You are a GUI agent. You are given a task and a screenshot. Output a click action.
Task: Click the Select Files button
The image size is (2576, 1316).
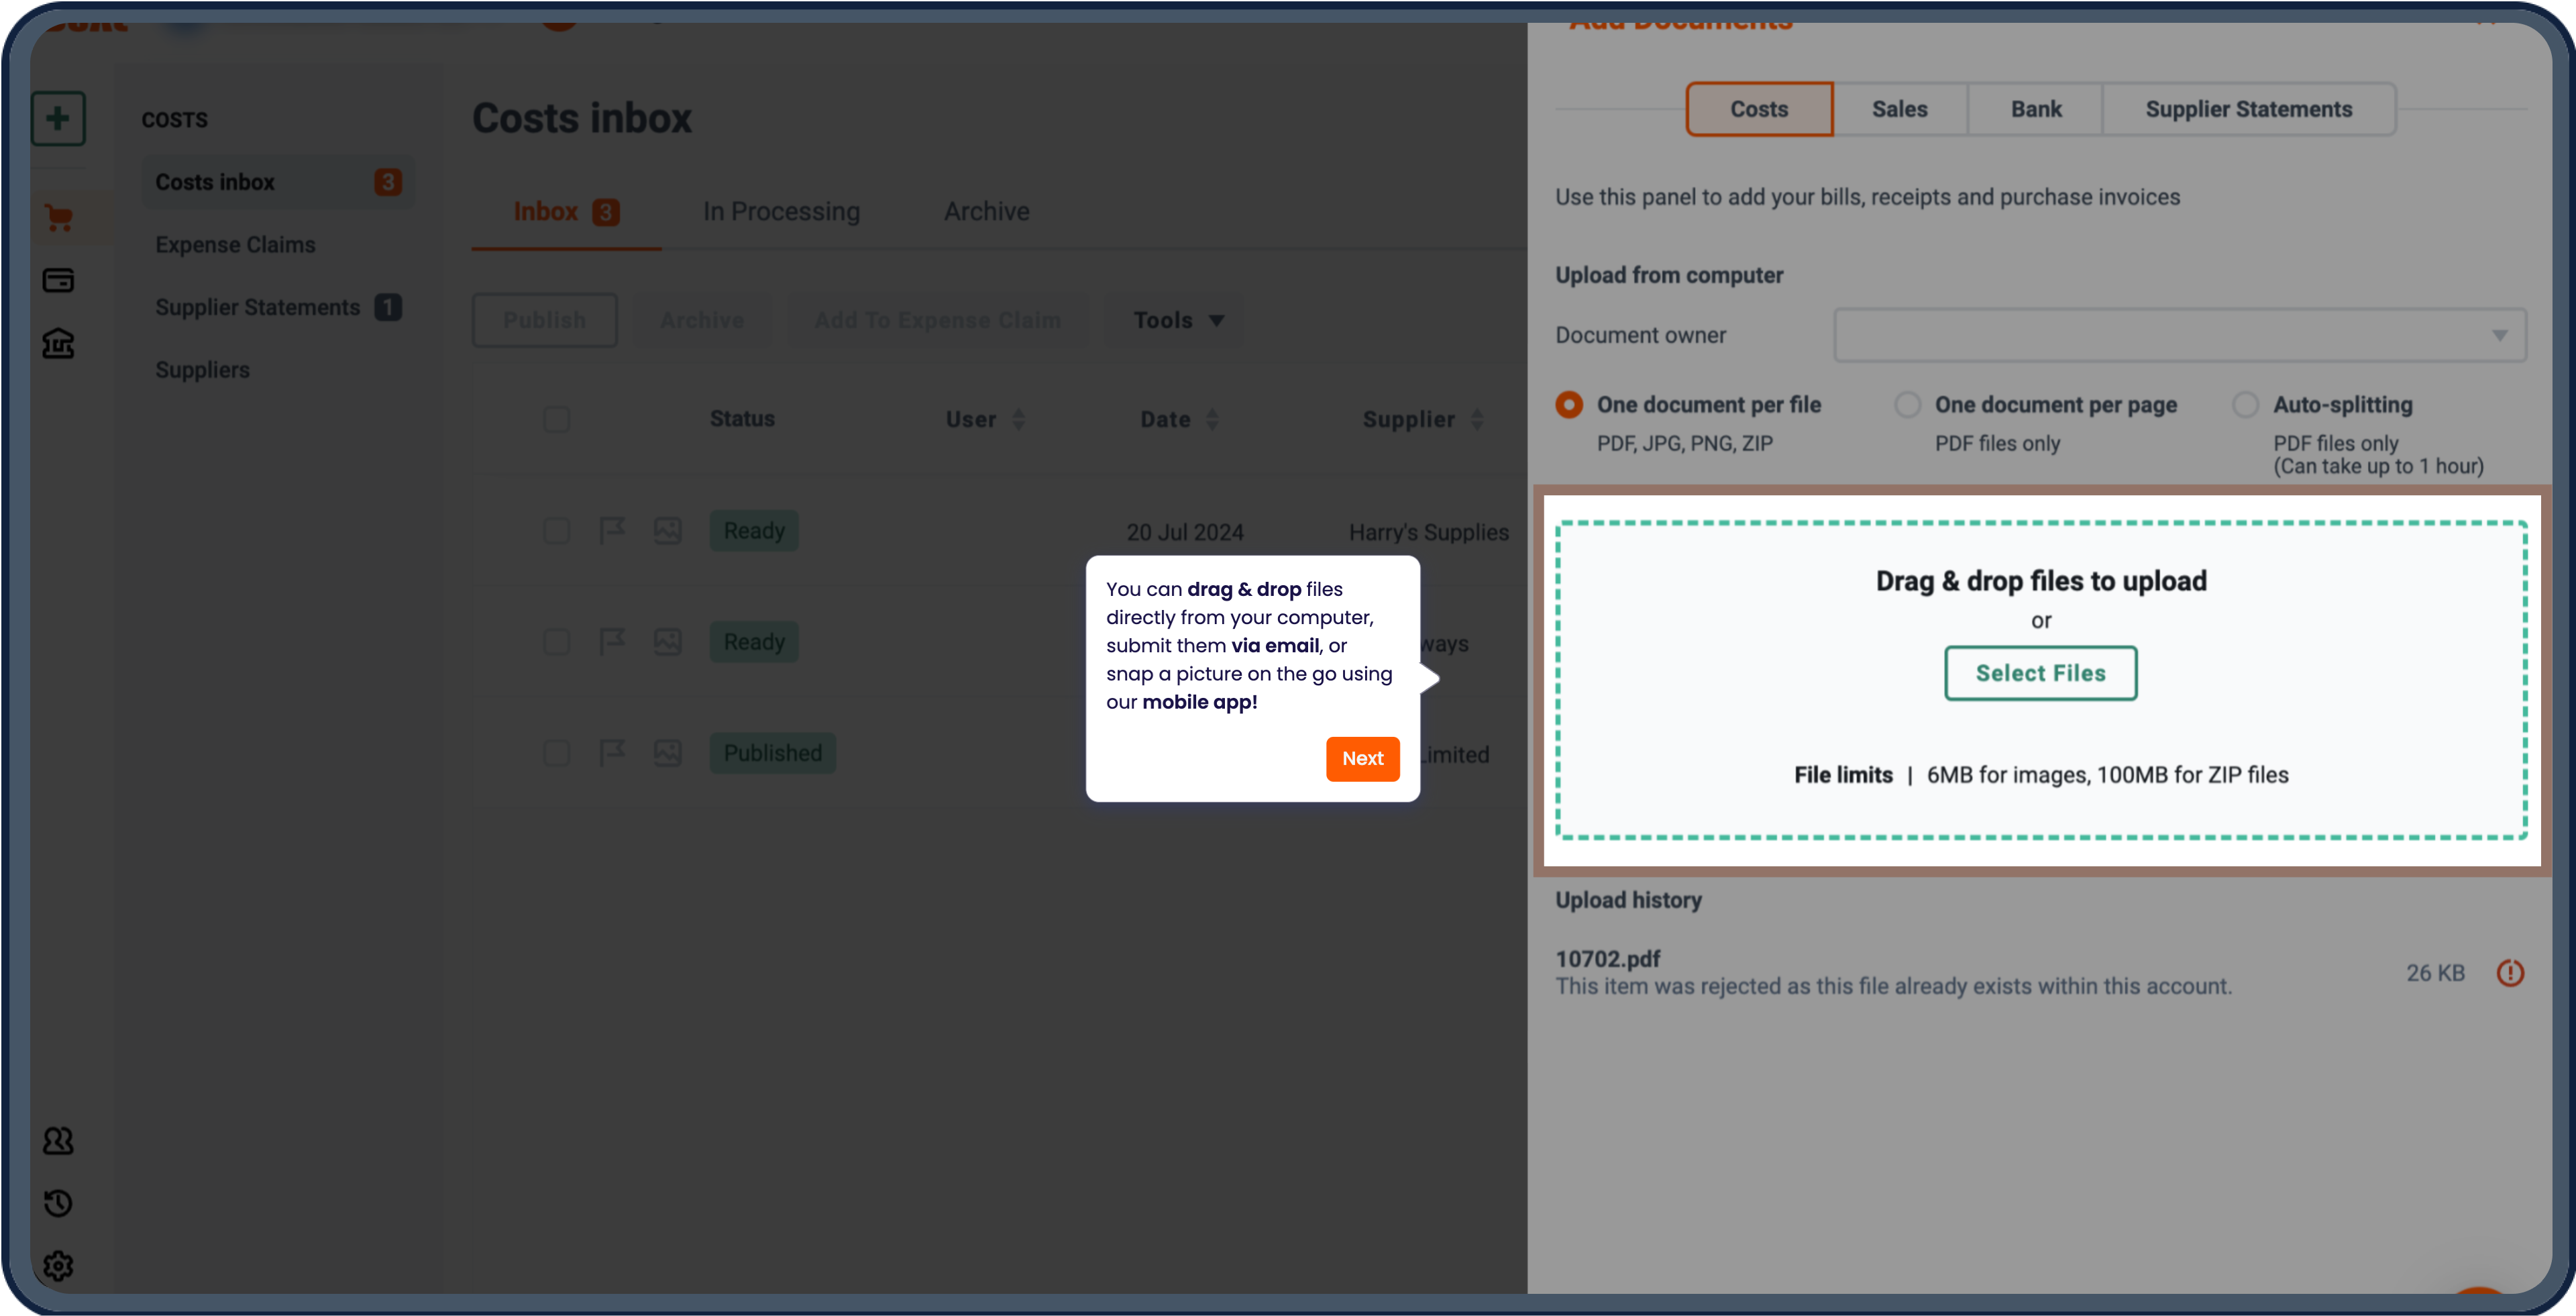click(2040, 673)
